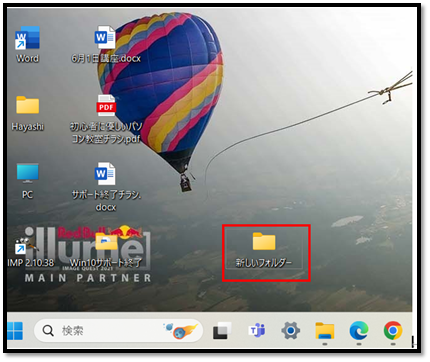Screen dimensions: 430x362
Task: Select the PC desktop icon
Action: pyautogui.click(x=28, y=173)
